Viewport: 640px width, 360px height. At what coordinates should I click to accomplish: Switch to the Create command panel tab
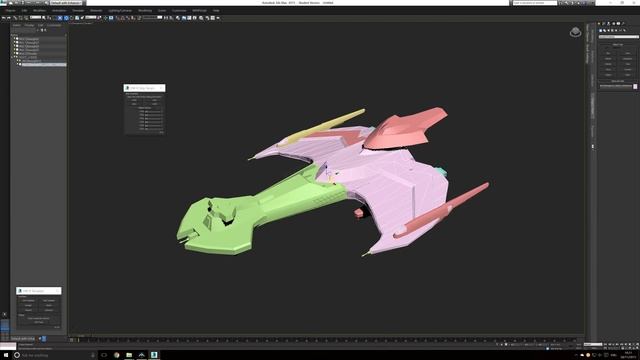point(599,24)
